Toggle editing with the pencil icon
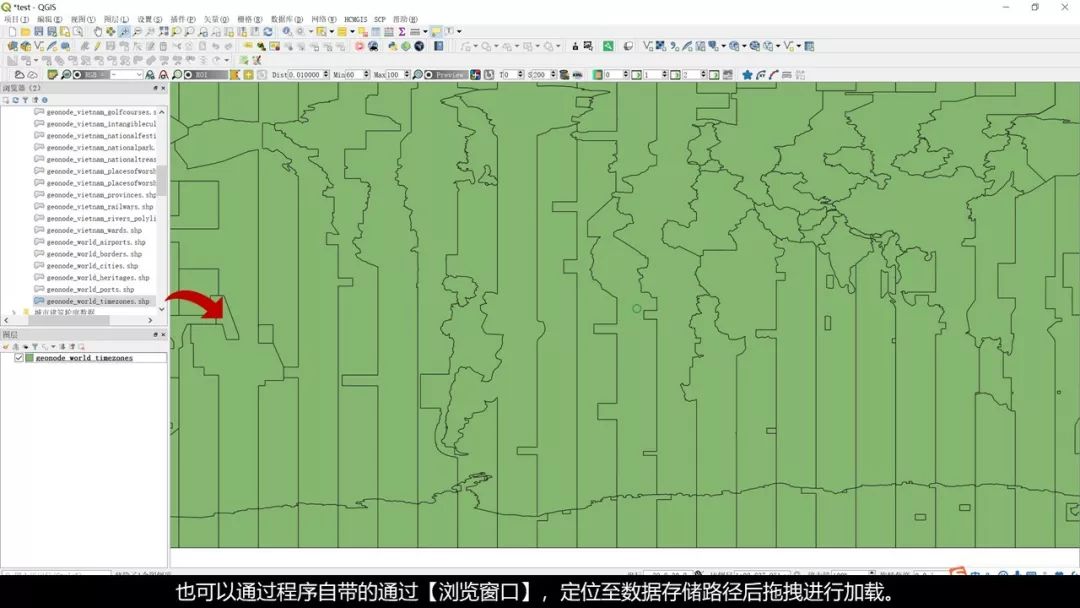The width and height of the screenshot is (1080, 608). coord(98,46)
